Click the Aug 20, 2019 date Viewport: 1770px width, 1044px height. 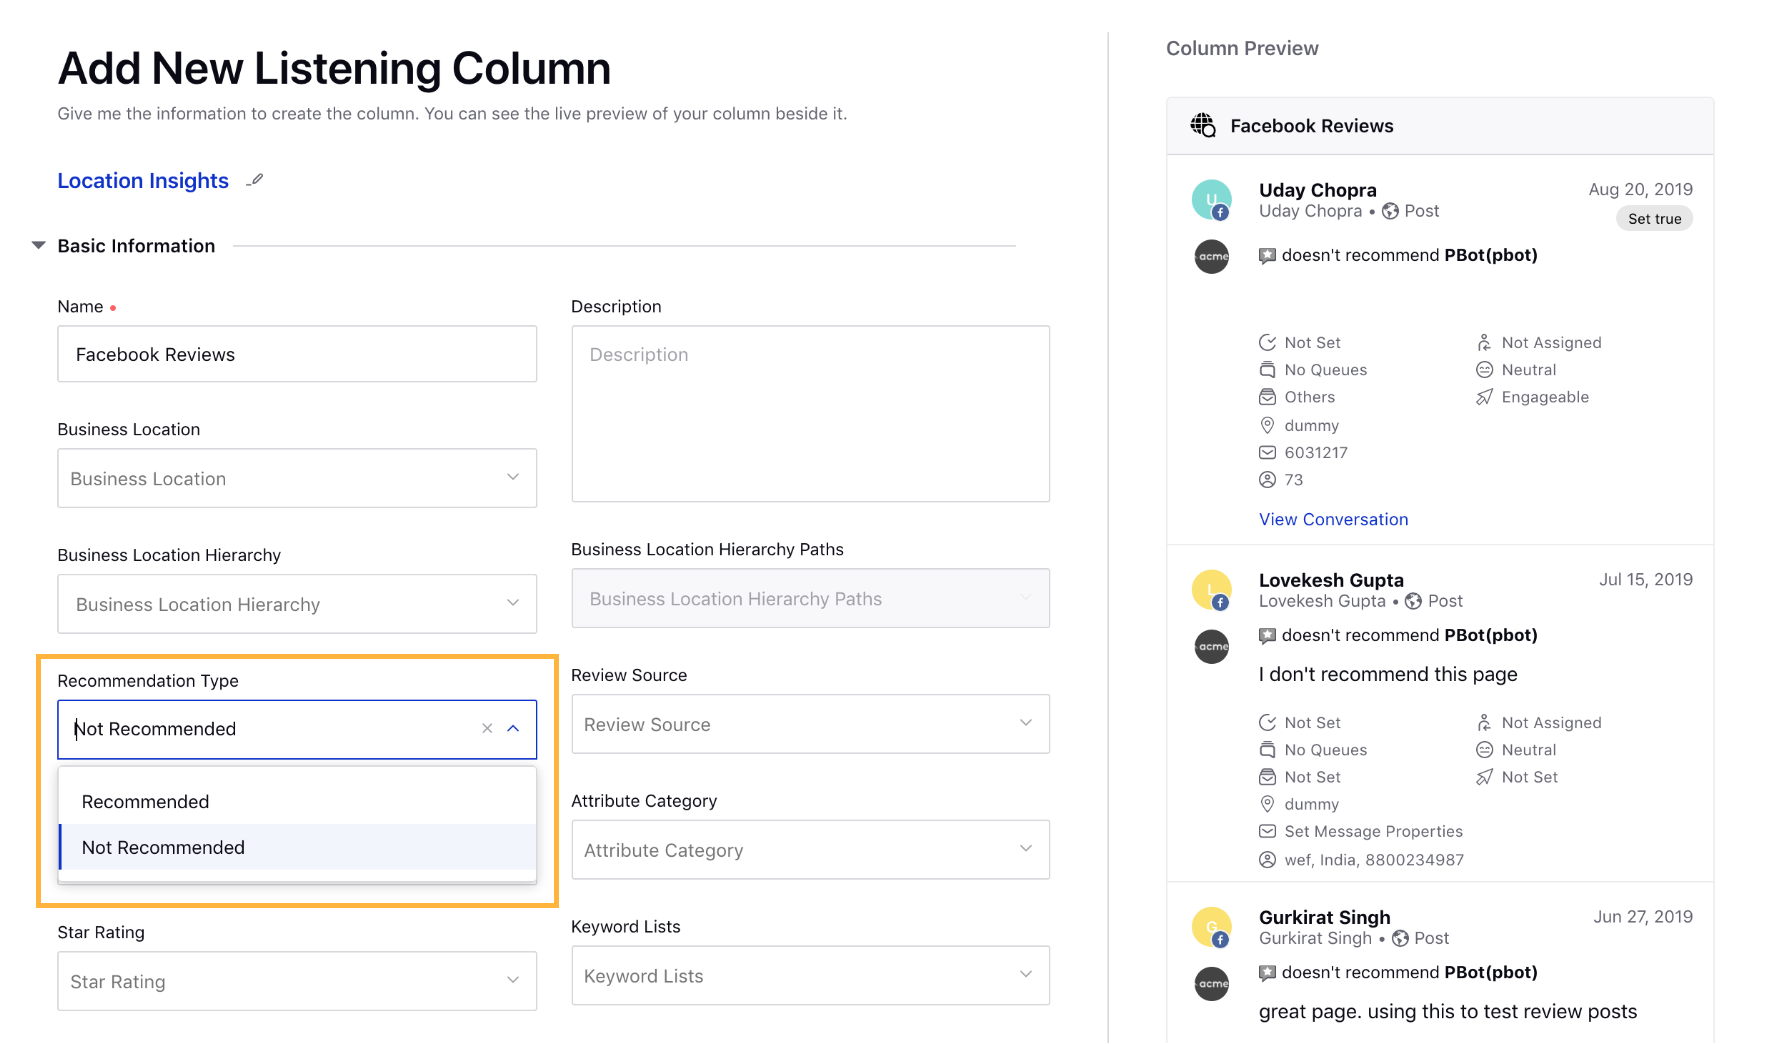[x=1640, y=189]
